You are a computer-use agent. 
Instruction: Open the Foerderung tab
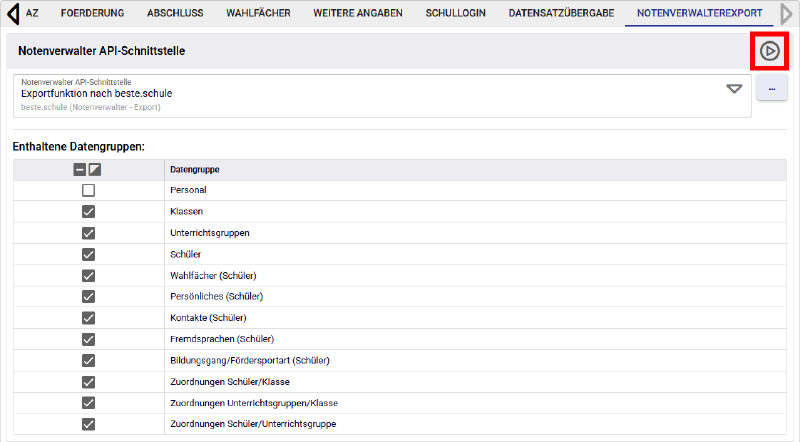[x=92, y=14]
